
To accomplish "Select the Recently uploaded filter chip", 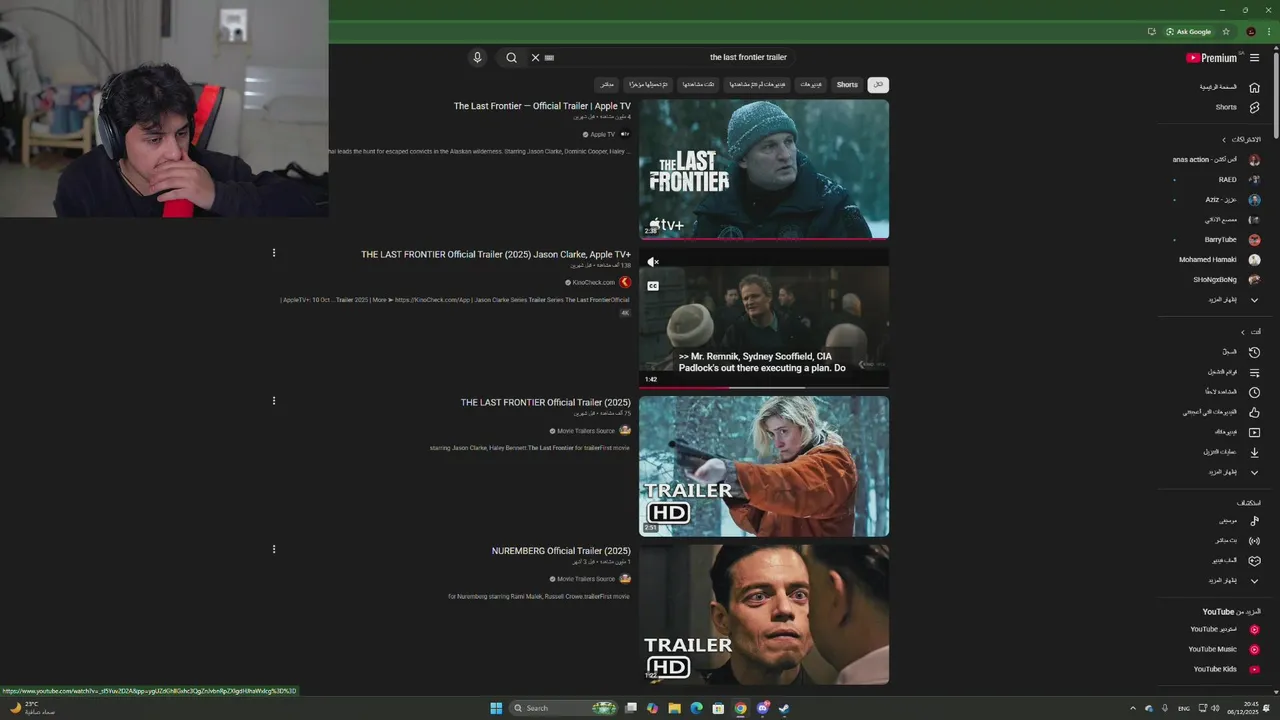I will (x=648, y=85).
